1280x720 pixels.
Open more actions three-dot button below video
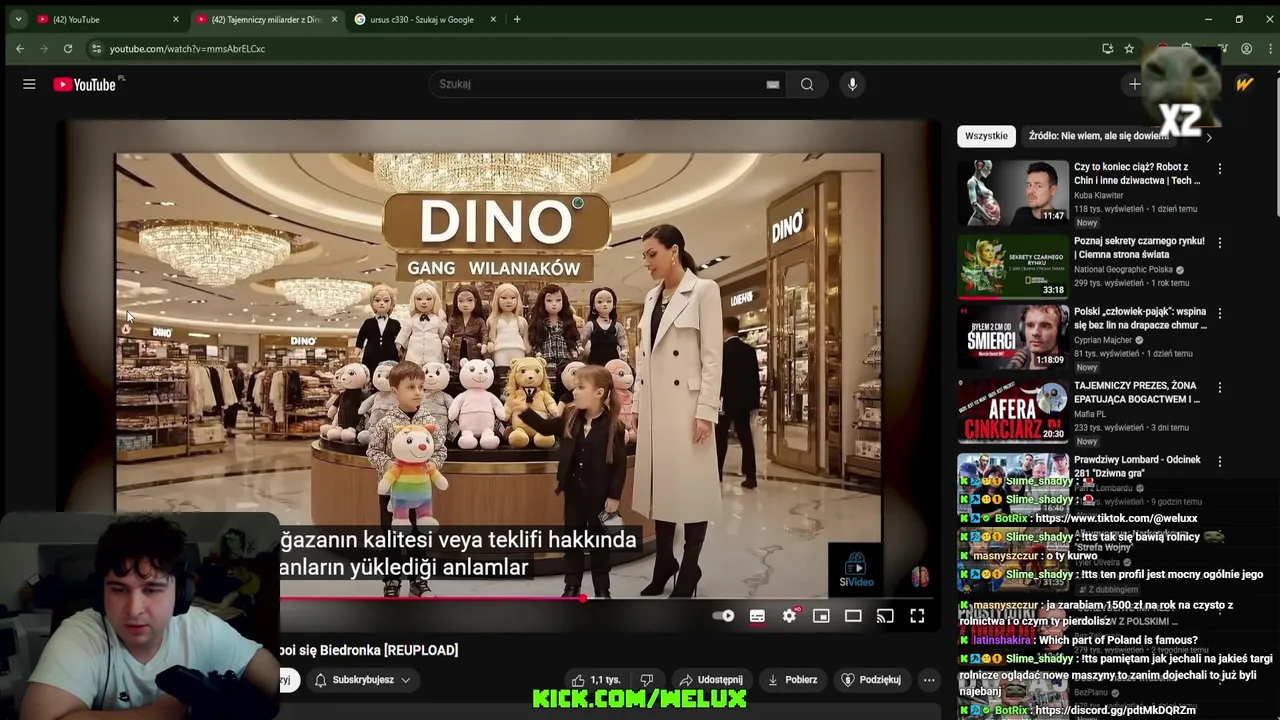point(929,680)
